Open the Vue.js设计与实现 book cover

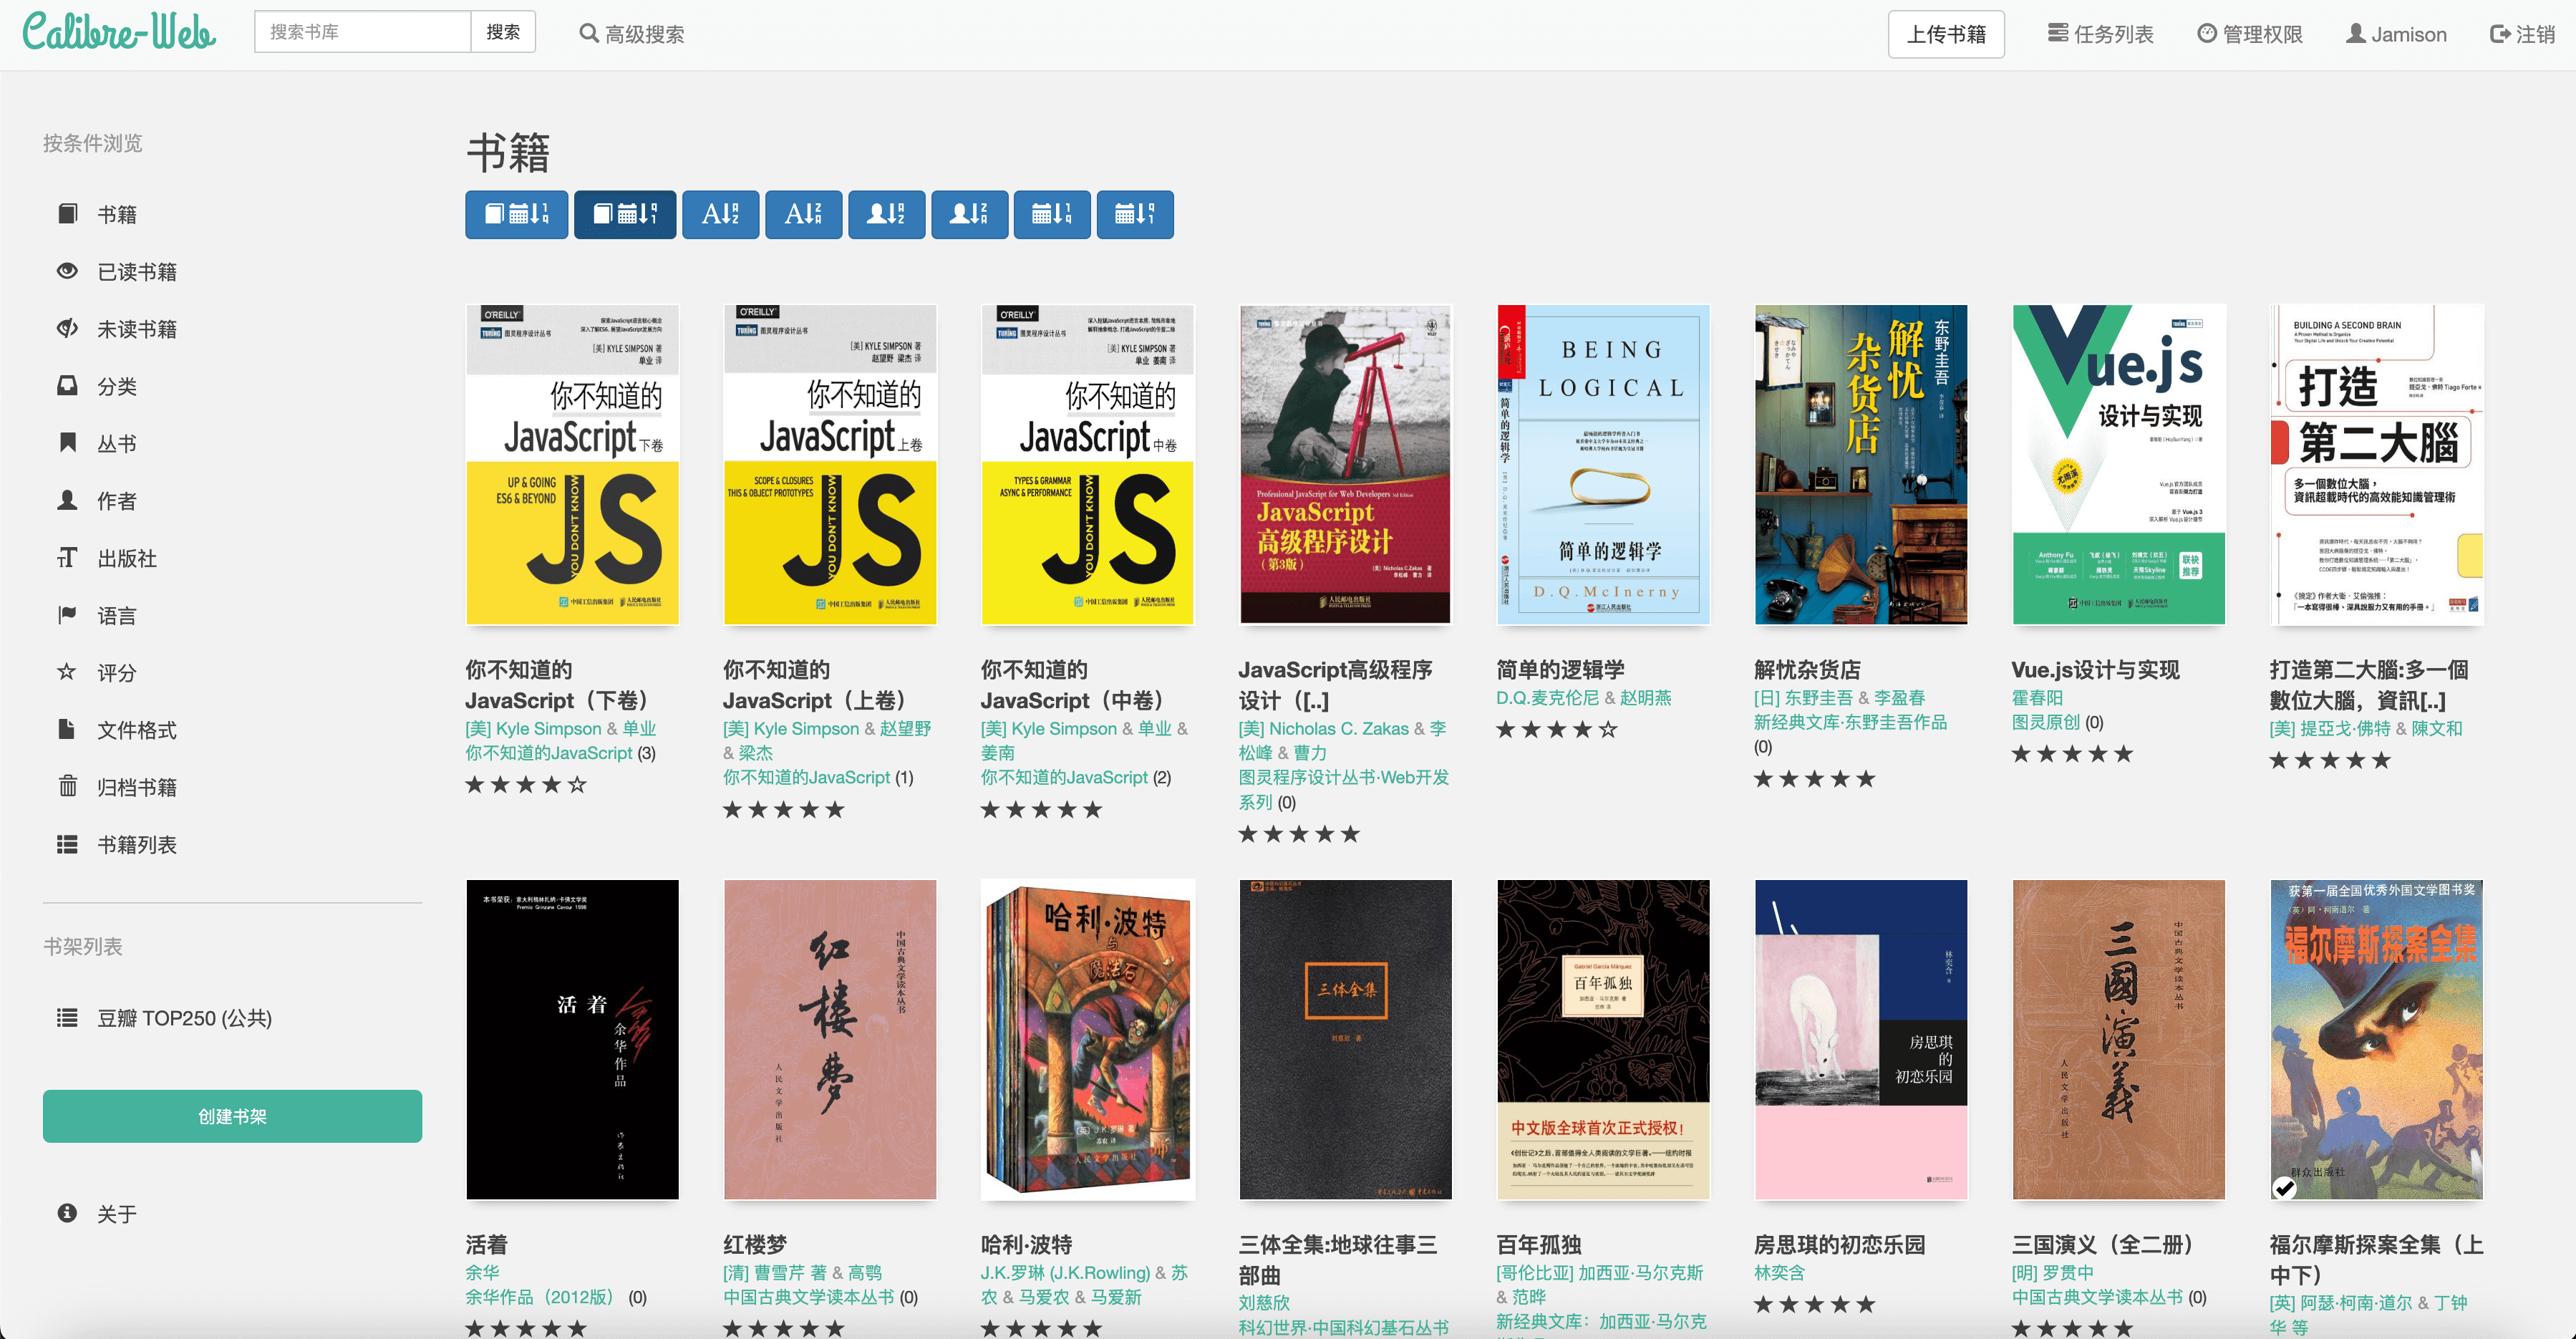pos(2119,465)
